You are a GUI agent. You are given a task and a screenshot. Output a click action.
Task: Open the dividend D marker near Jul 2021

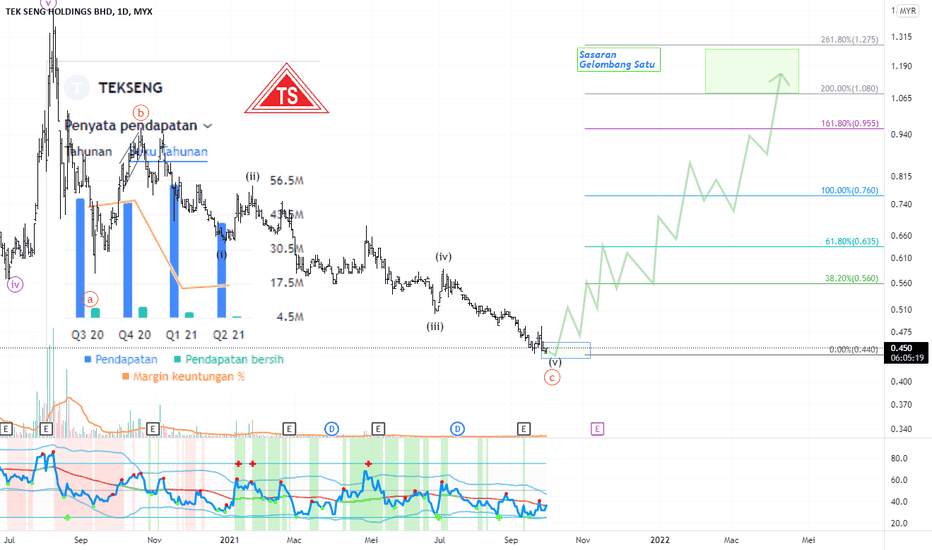click(457, 429)
